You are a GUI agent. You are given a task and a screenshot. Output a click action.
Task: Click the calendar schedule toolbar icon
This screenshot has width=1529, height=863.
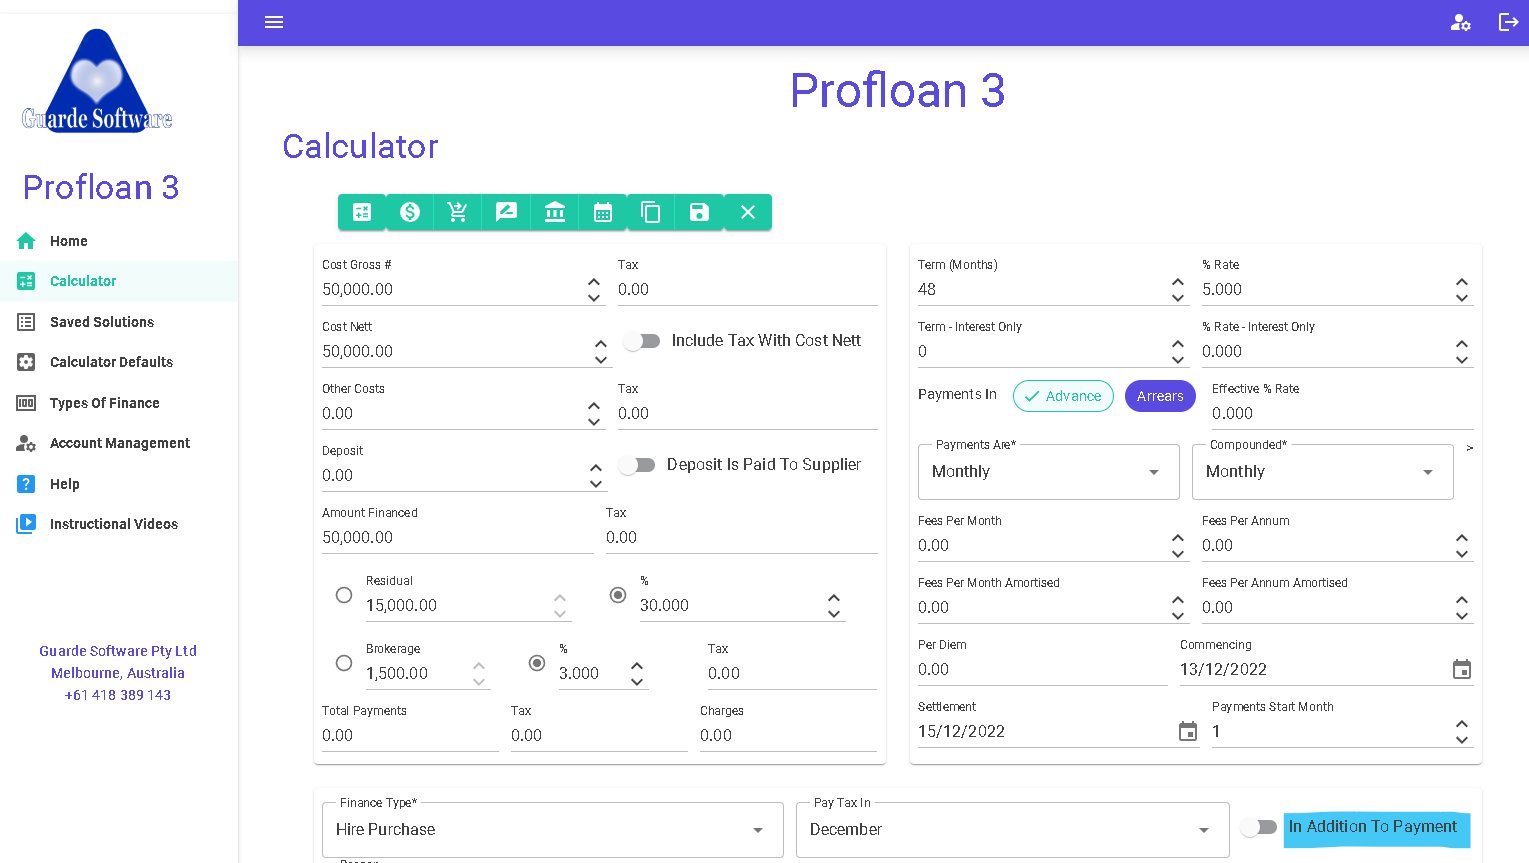click(603, 212)
